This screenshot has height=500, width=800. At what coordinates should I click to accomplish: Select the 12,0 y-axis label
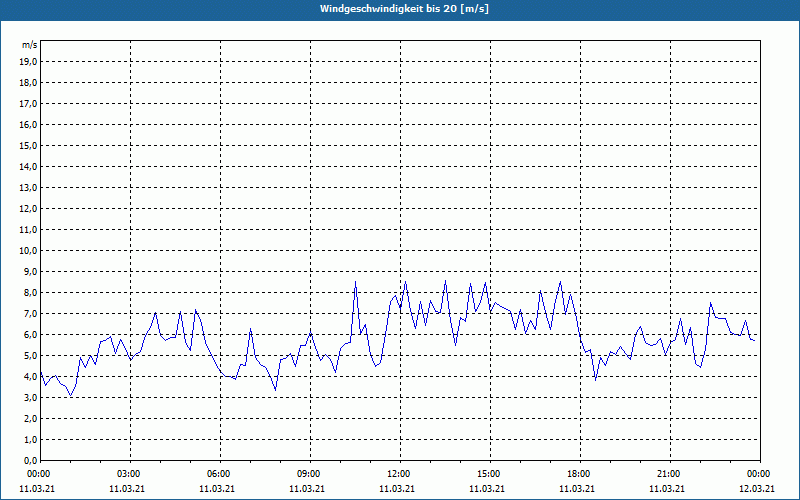pyautogui.click(x=29, y=209)
